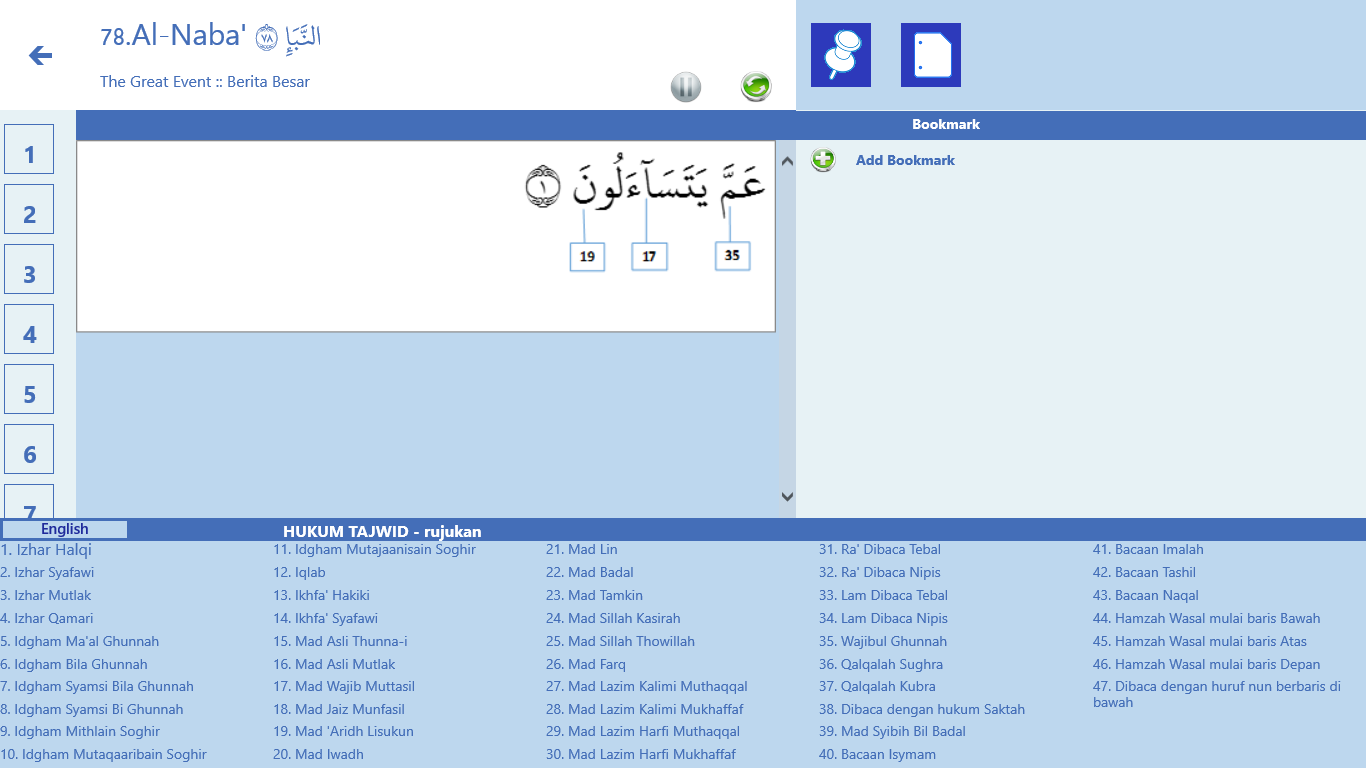Click the Al-Naba' surah medallion symbol
The image size is (1366, 768).
266,39
